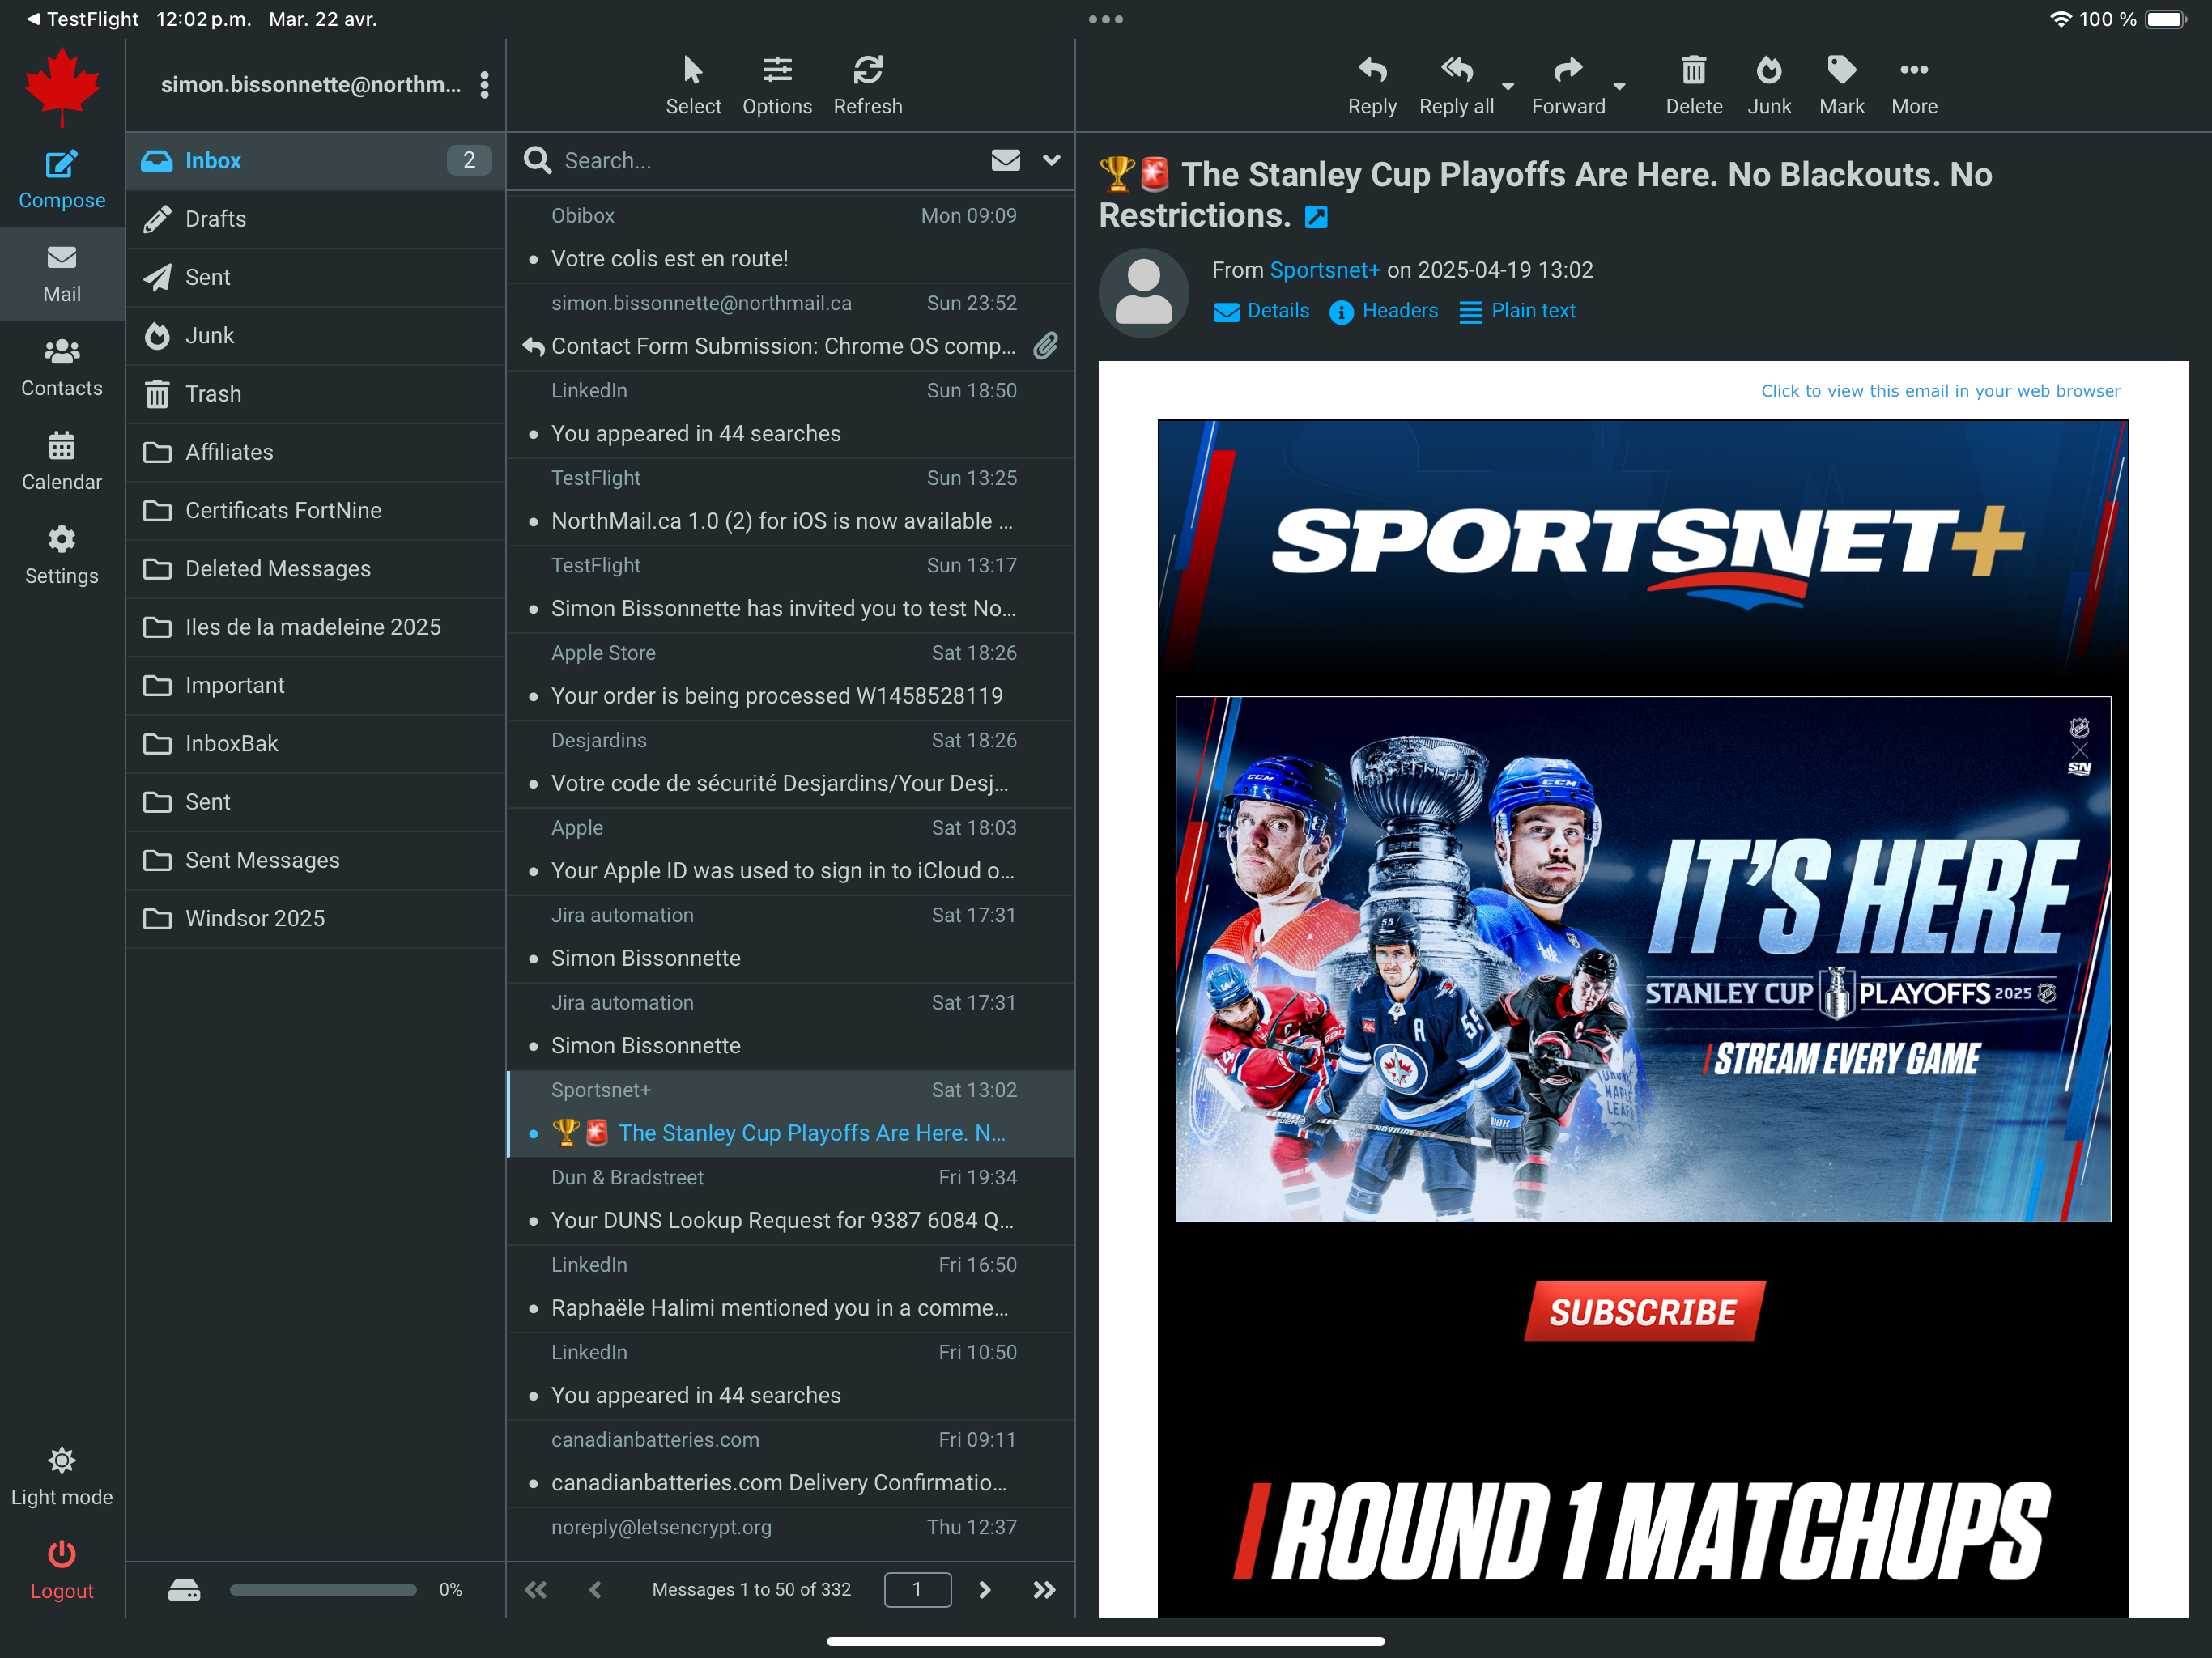Screen dimensions: 2212x1658
Task: Click the magnifier search icon
Action: [538, 160]
